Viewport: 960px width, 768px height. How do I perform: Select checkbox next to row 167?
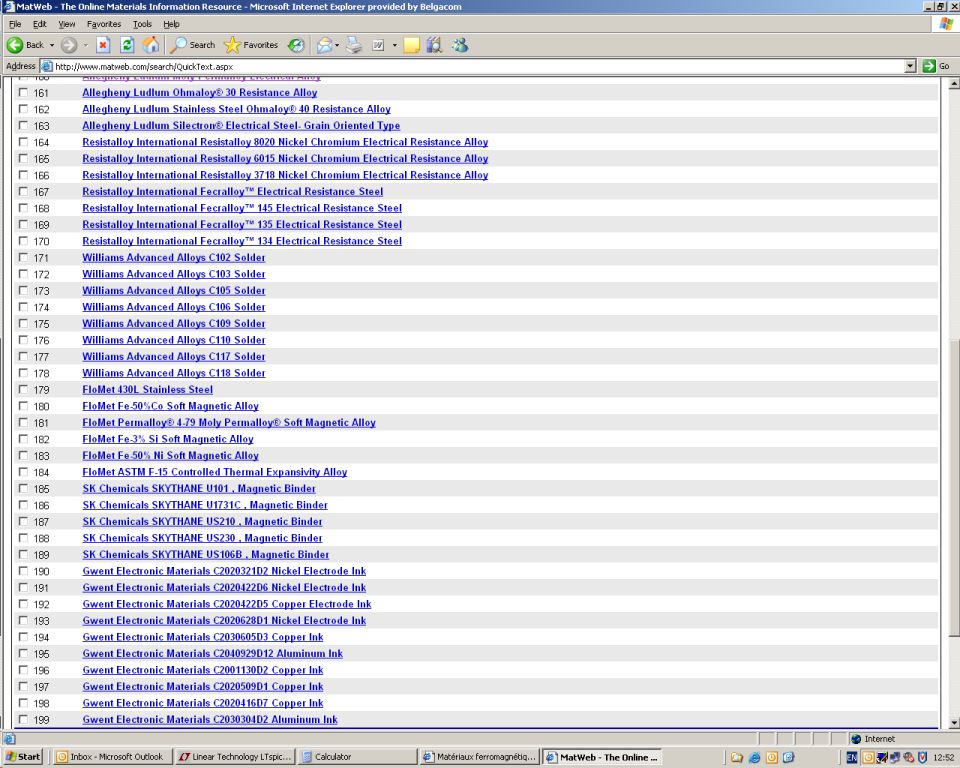coord(23,192)
